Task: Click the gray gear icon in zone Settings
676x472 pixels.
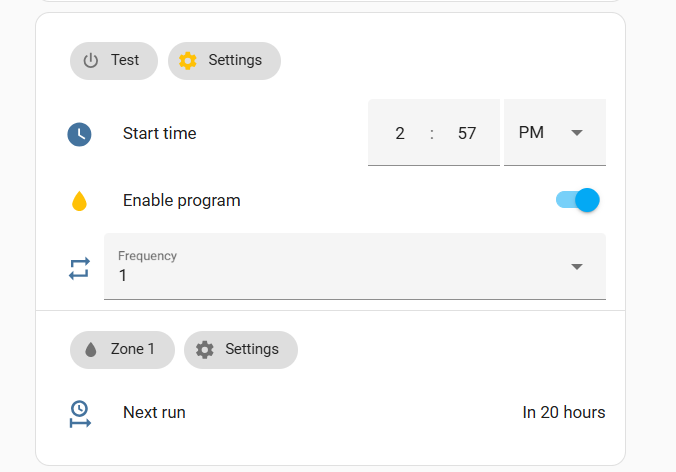Action: pos(205,349)
